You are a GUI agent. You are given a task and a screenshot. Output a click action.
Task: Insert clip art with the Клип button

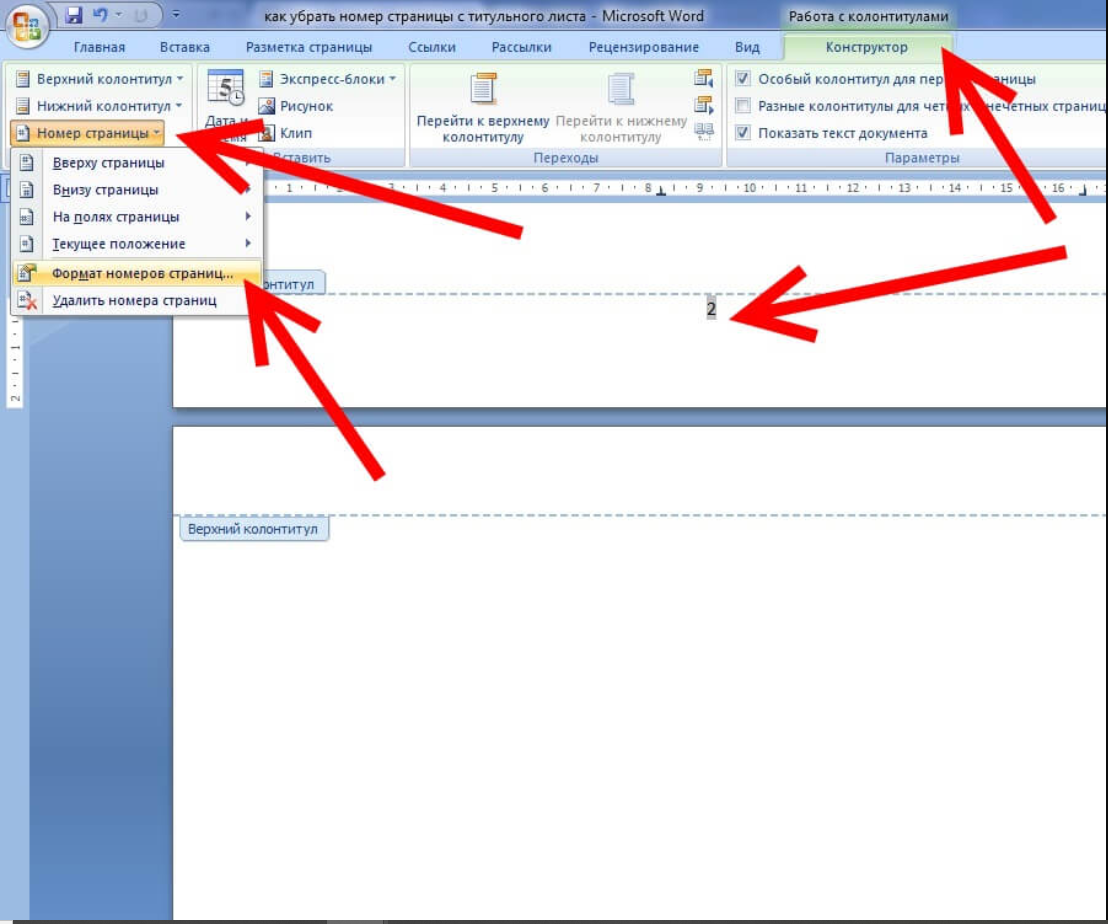pyautogui.click(x=285, y=133)
